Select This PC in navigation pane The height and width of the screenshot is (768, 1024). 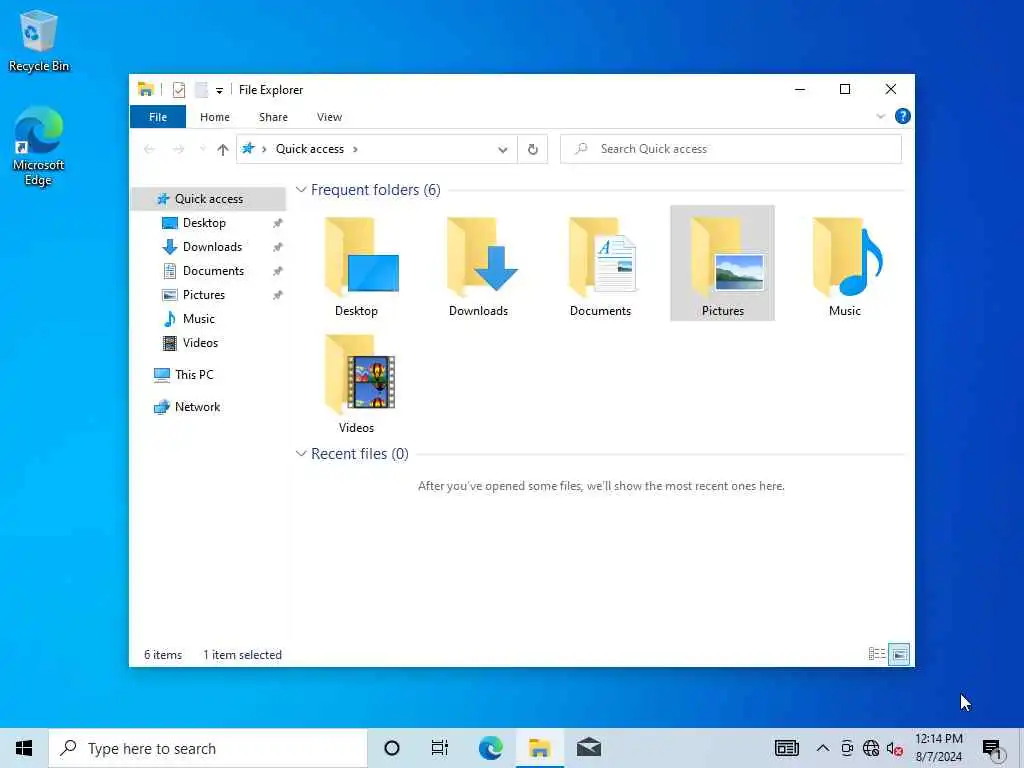[194, 375]
